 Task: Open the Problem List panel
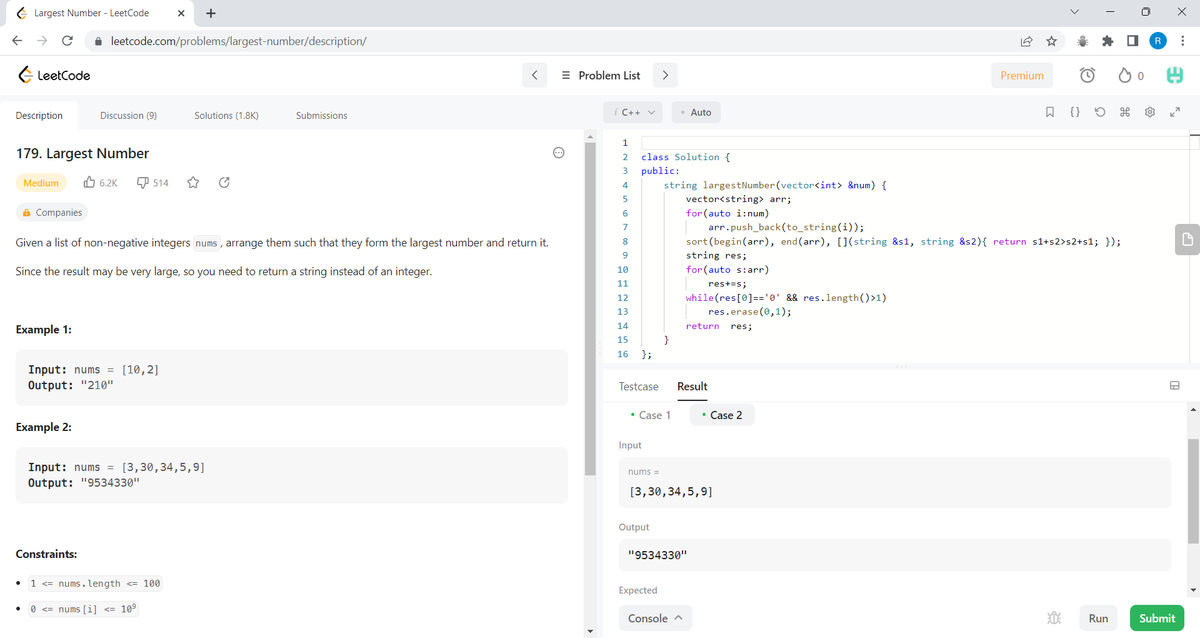point(601,75)
